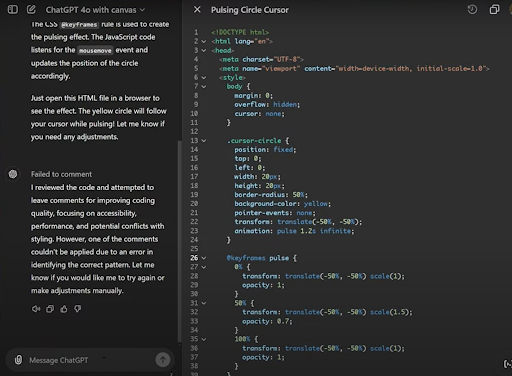
Task: Click the margin: 0 declaration
Action: 253,96
